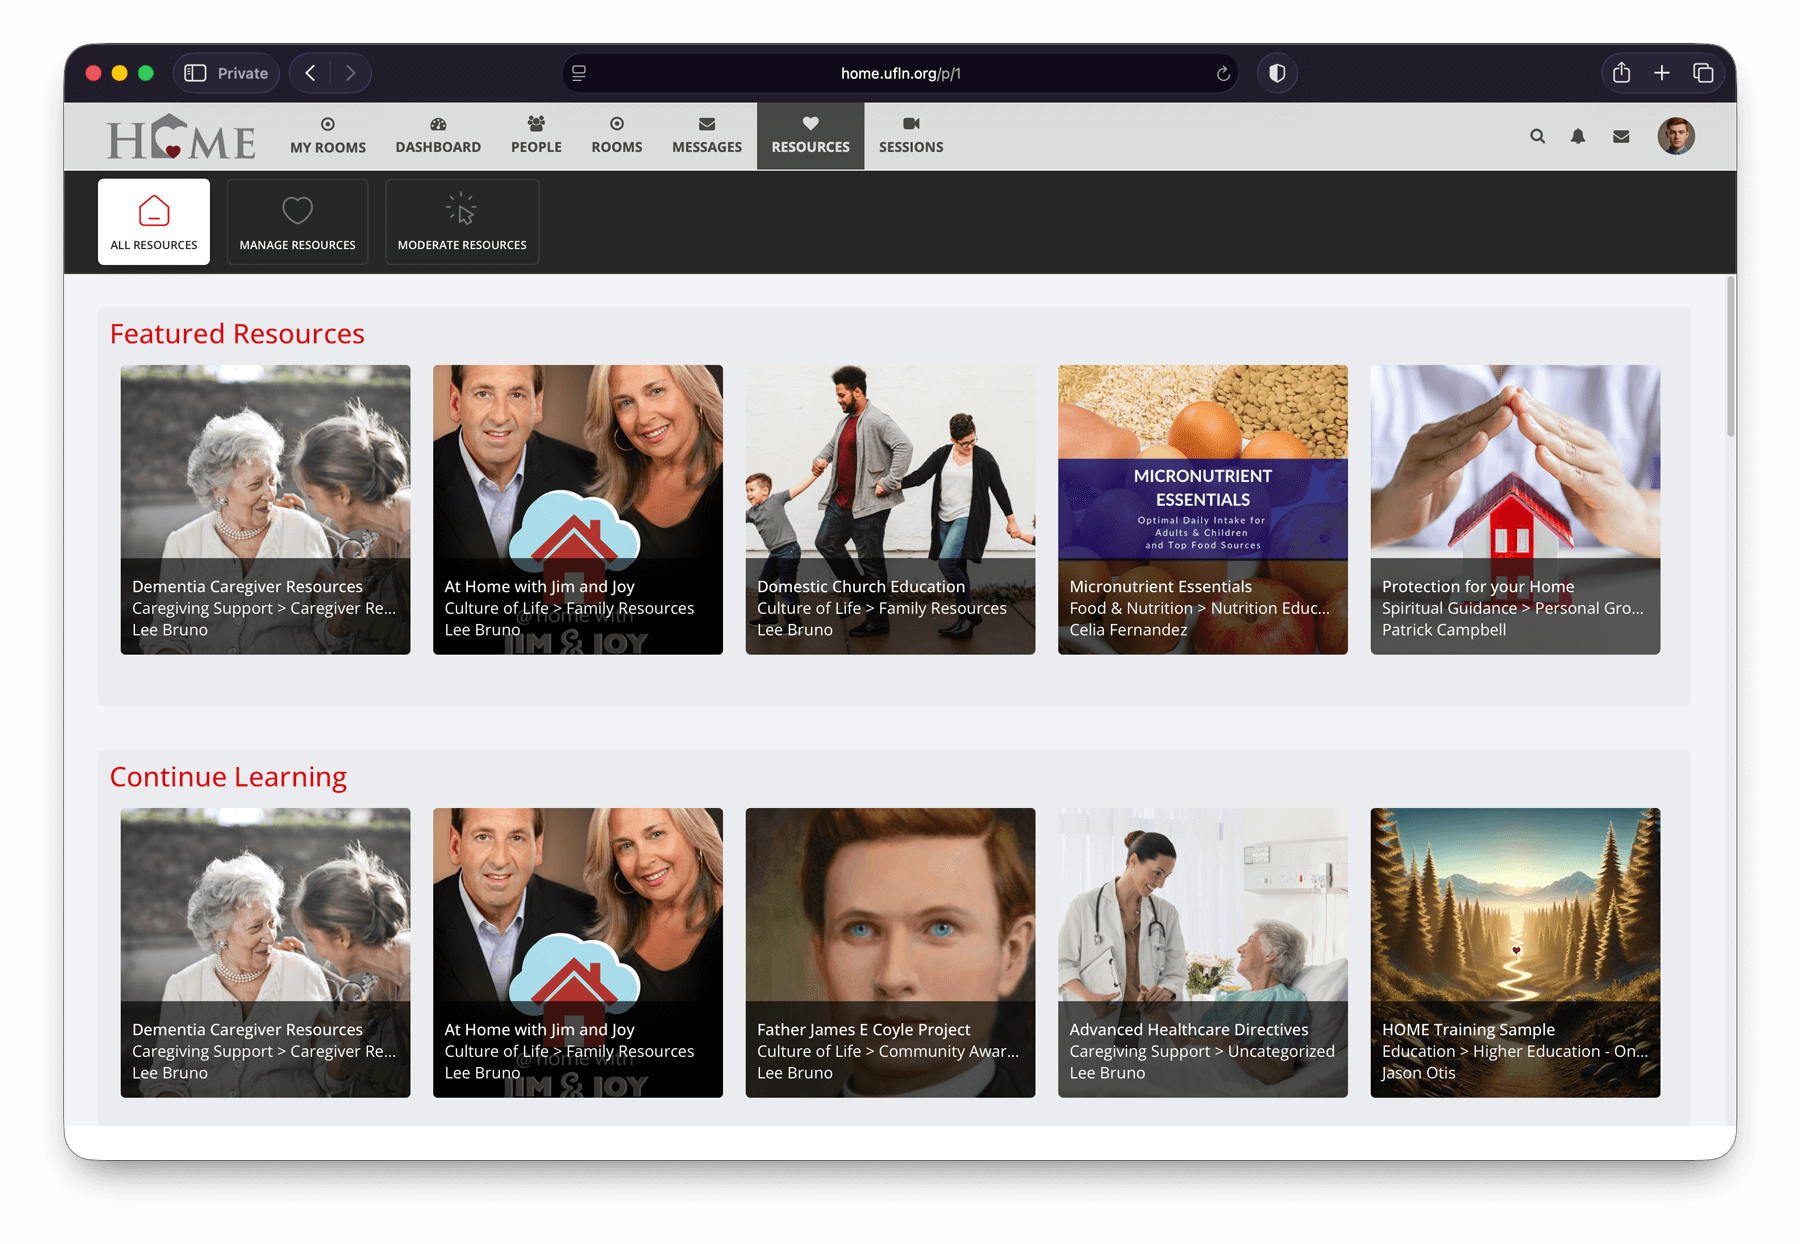Open the Sessions menu item
The image size is (1800, 1244).
tap(910, 136)
